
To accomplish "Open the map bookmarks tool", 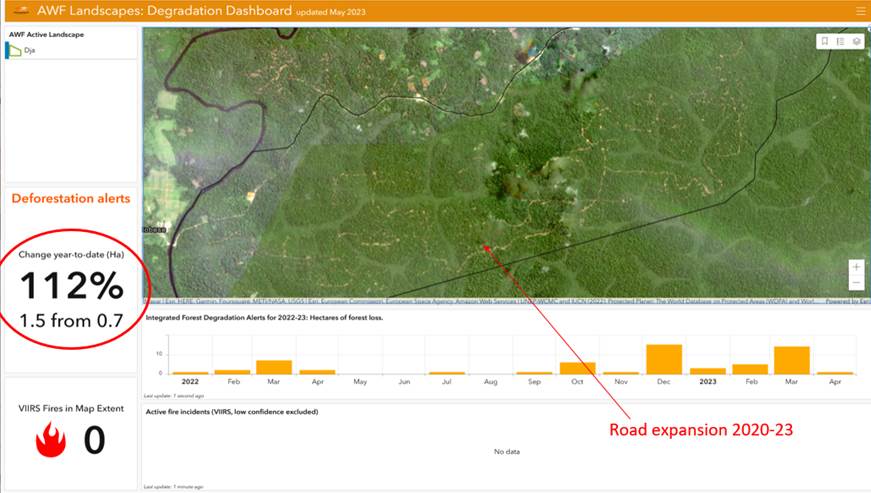I will click(x=824, y=41).
